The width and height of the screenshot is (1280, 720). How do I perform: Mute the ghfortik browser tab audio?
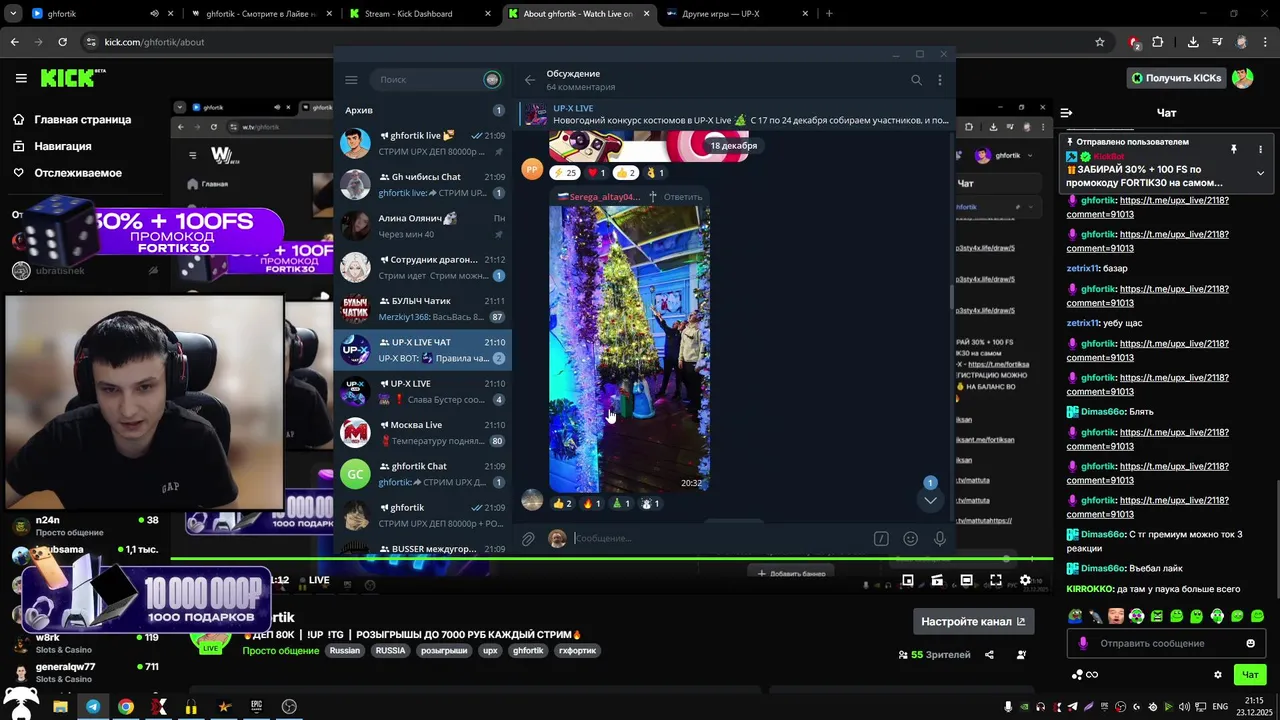point(154,14)
